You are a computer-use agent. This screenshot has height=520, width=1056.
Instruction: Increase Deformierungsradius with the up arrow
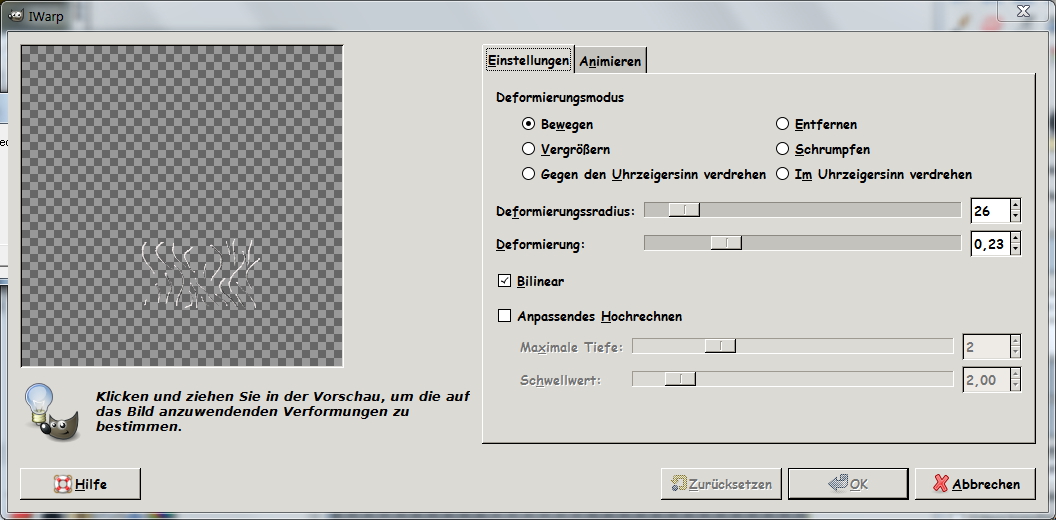coord(1016,205)
